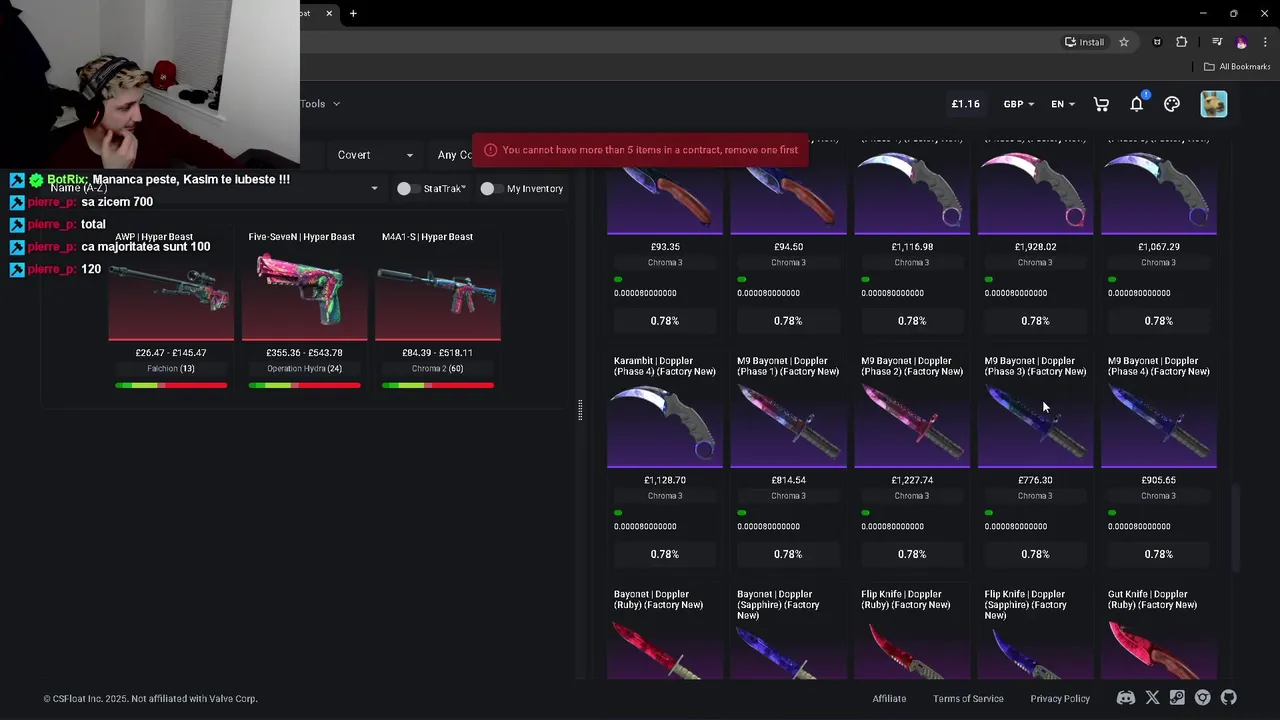
Task: Open the Affiliate link
Action: [x=889, y=698]
